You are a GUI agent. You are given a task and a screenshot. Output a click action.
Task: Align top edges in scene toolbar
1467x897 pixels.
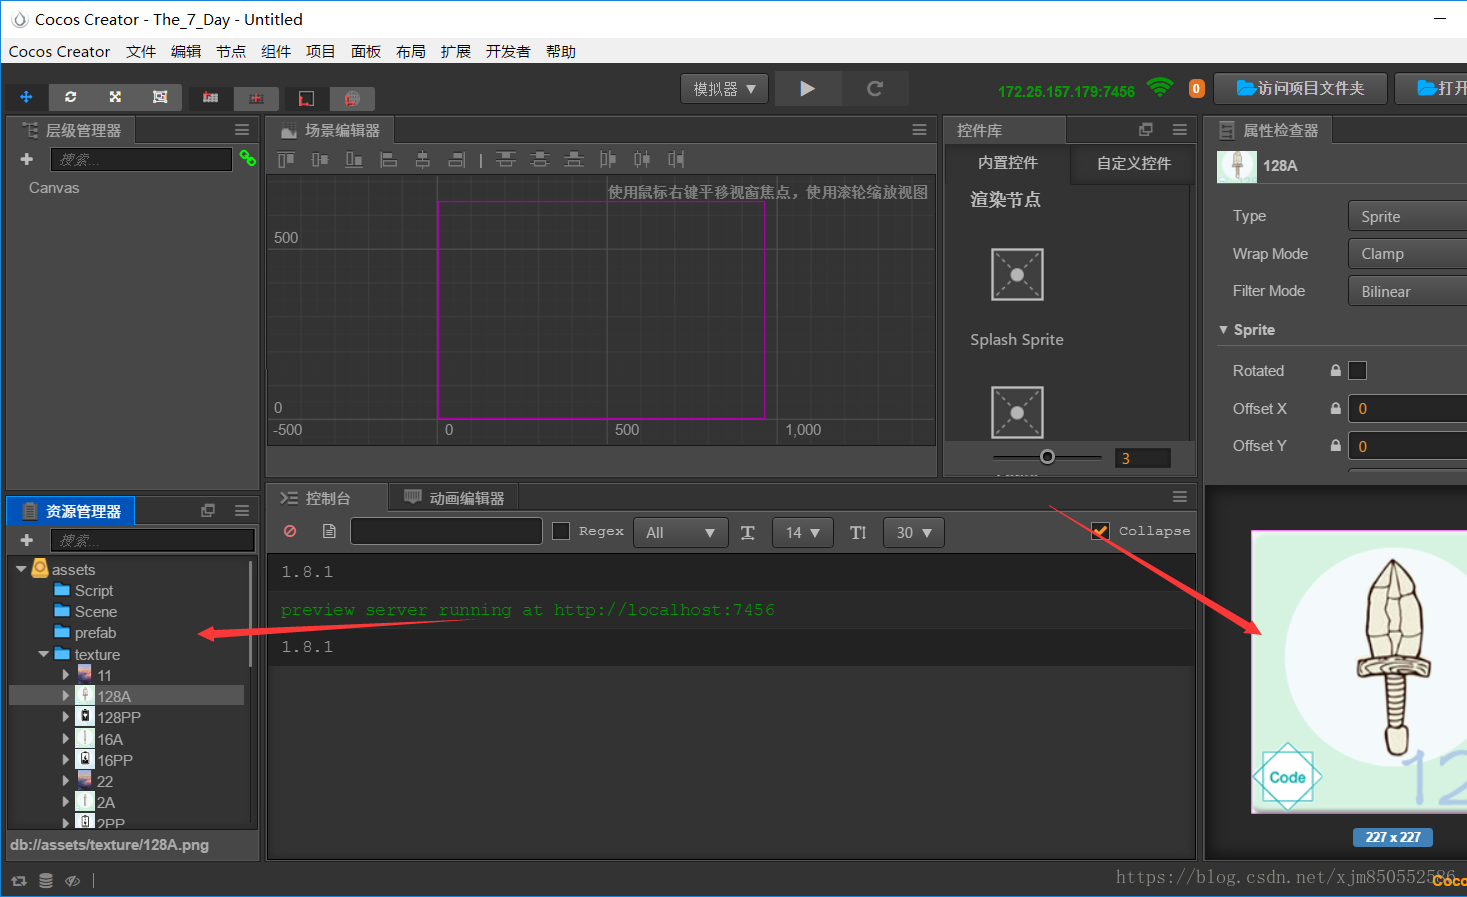tap(286, 159)
